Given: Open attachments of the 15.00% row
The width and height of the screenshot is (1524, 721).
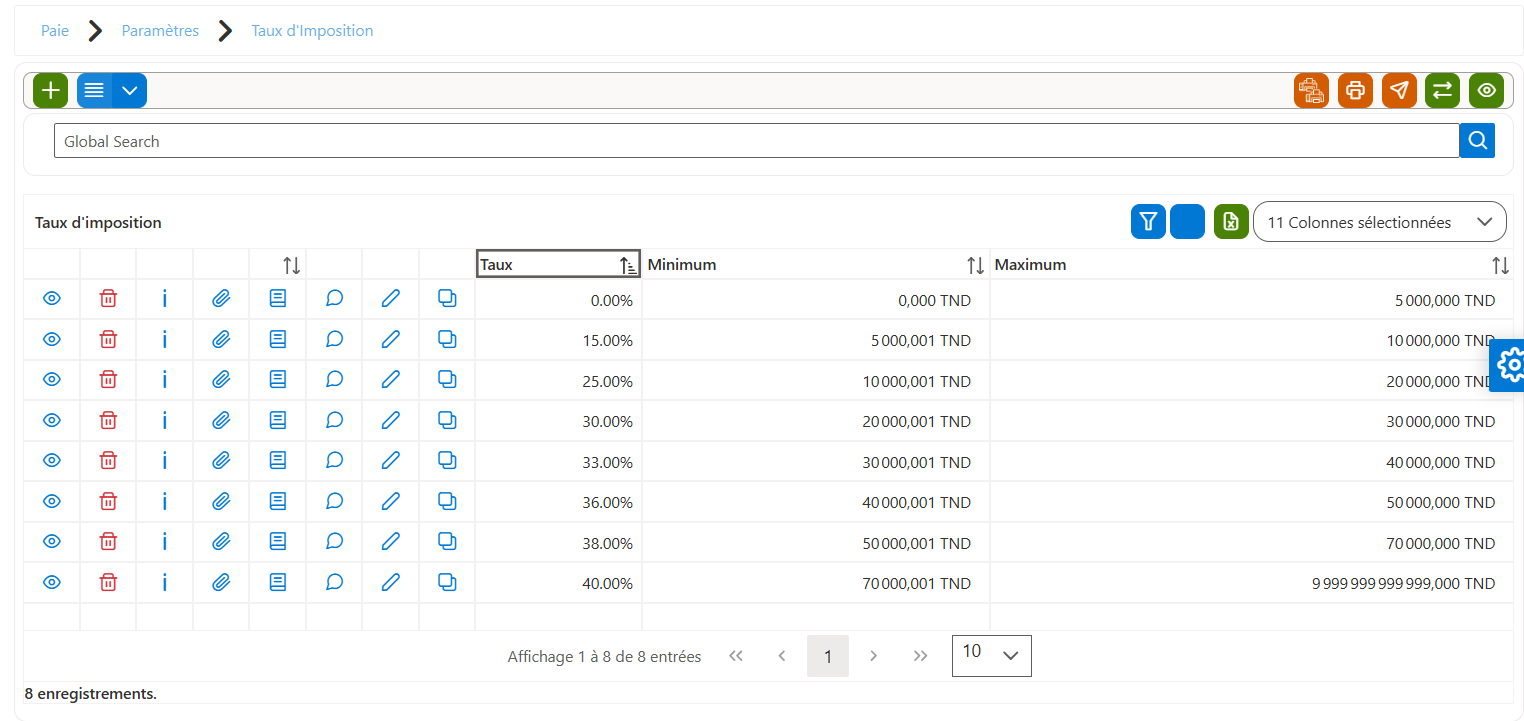Looking at the screenshot, I should point(221,340).
